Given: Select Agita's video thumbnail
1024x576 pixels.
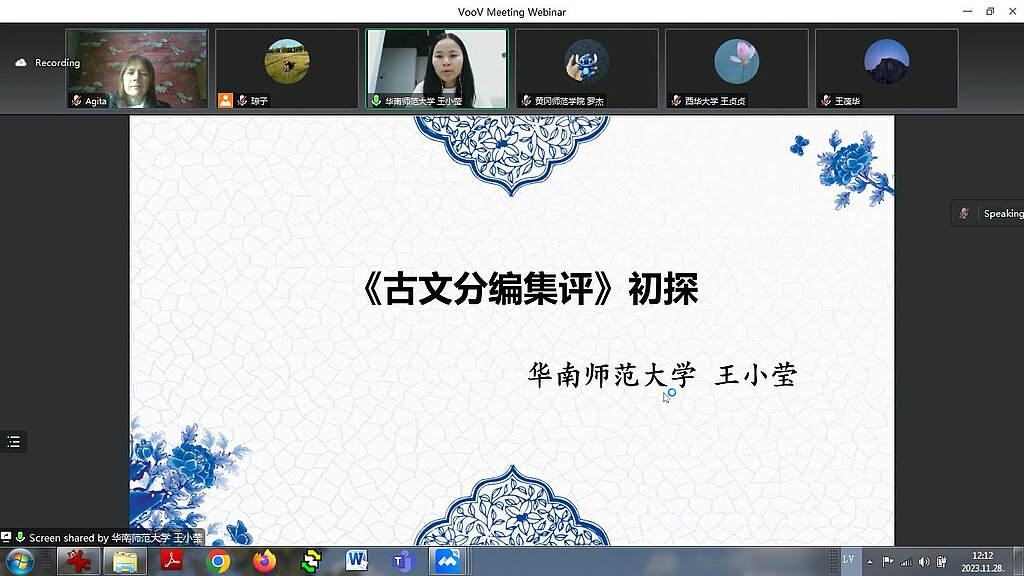Looking at the screenshot, I should pos(137,68).
